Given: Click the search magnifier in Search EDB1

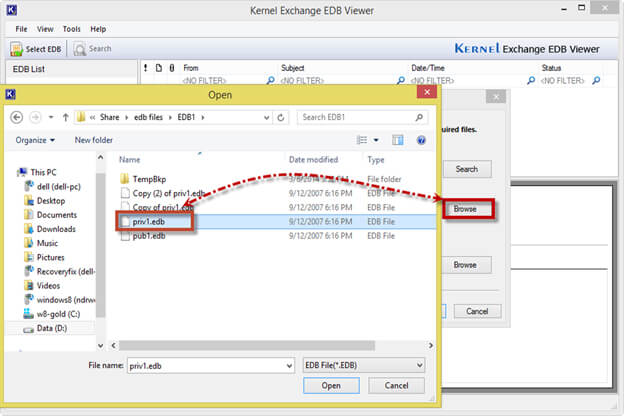Looking at the screenshot, I should tap(419, 117).
